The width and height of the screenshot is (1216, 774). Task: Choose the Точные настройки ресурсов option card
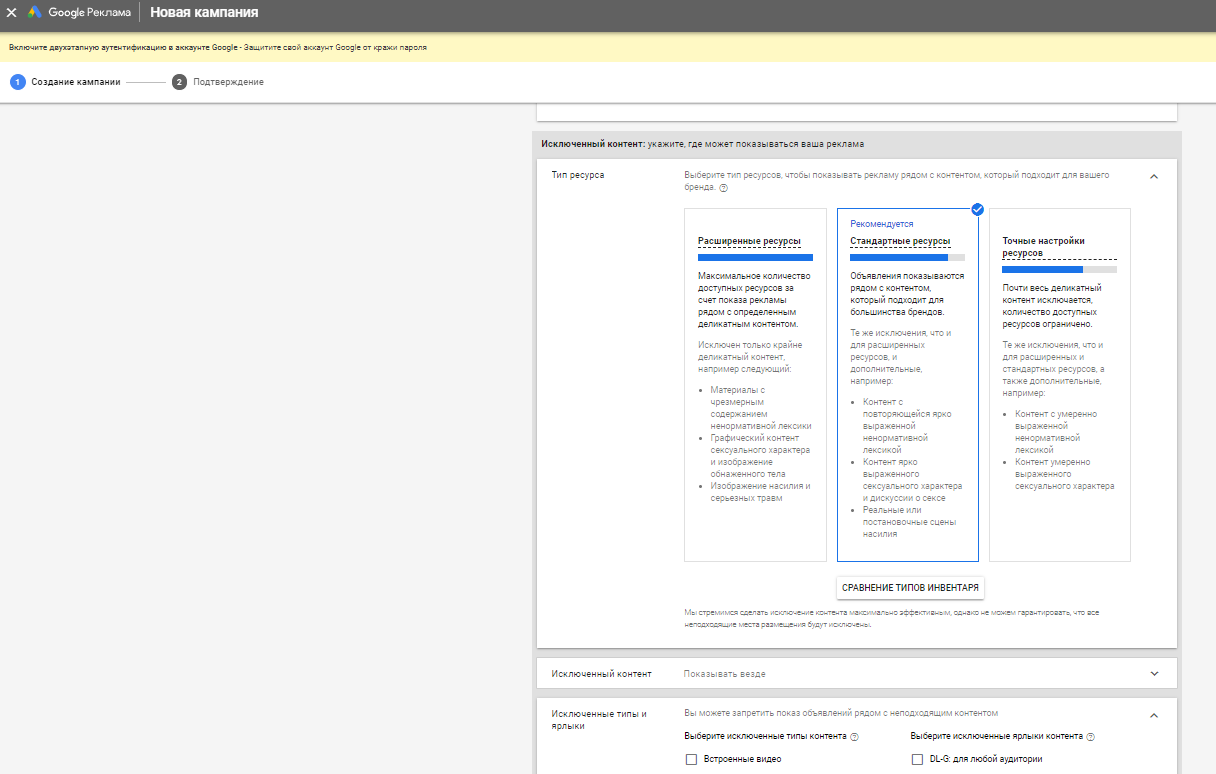[x=1059, y=385]
